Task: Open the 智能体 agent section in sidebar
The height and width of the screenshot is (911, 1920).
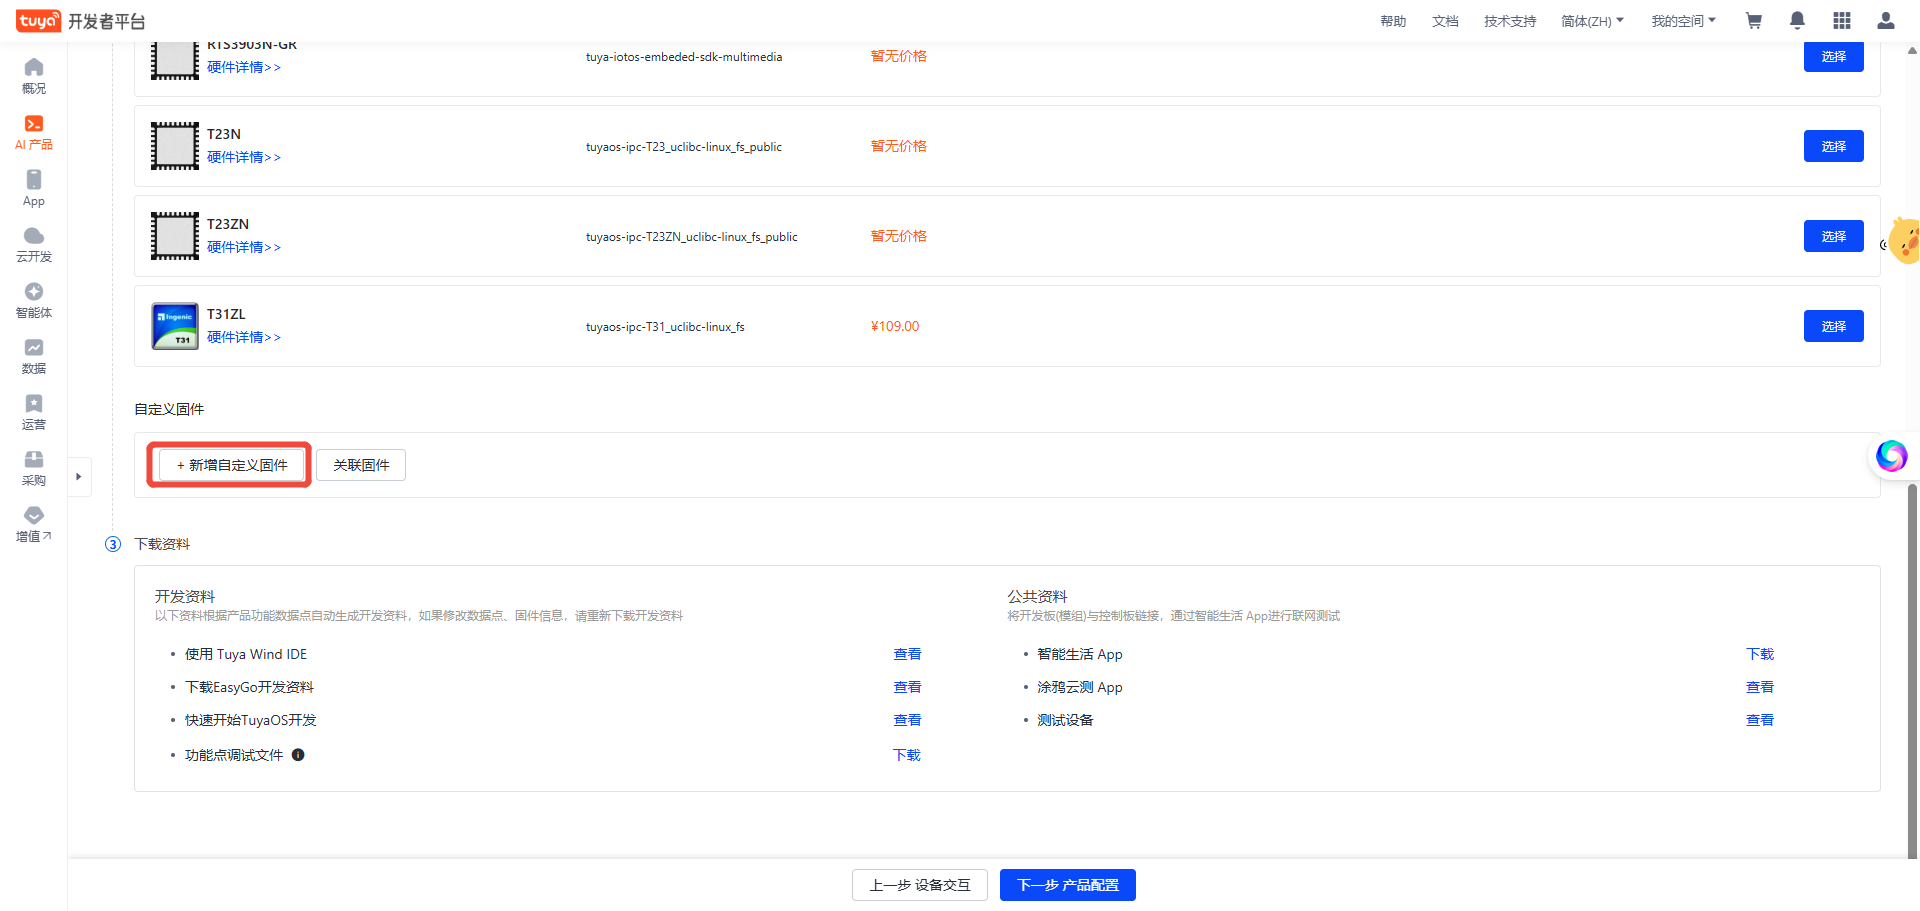Action: [x=34, y=300]
